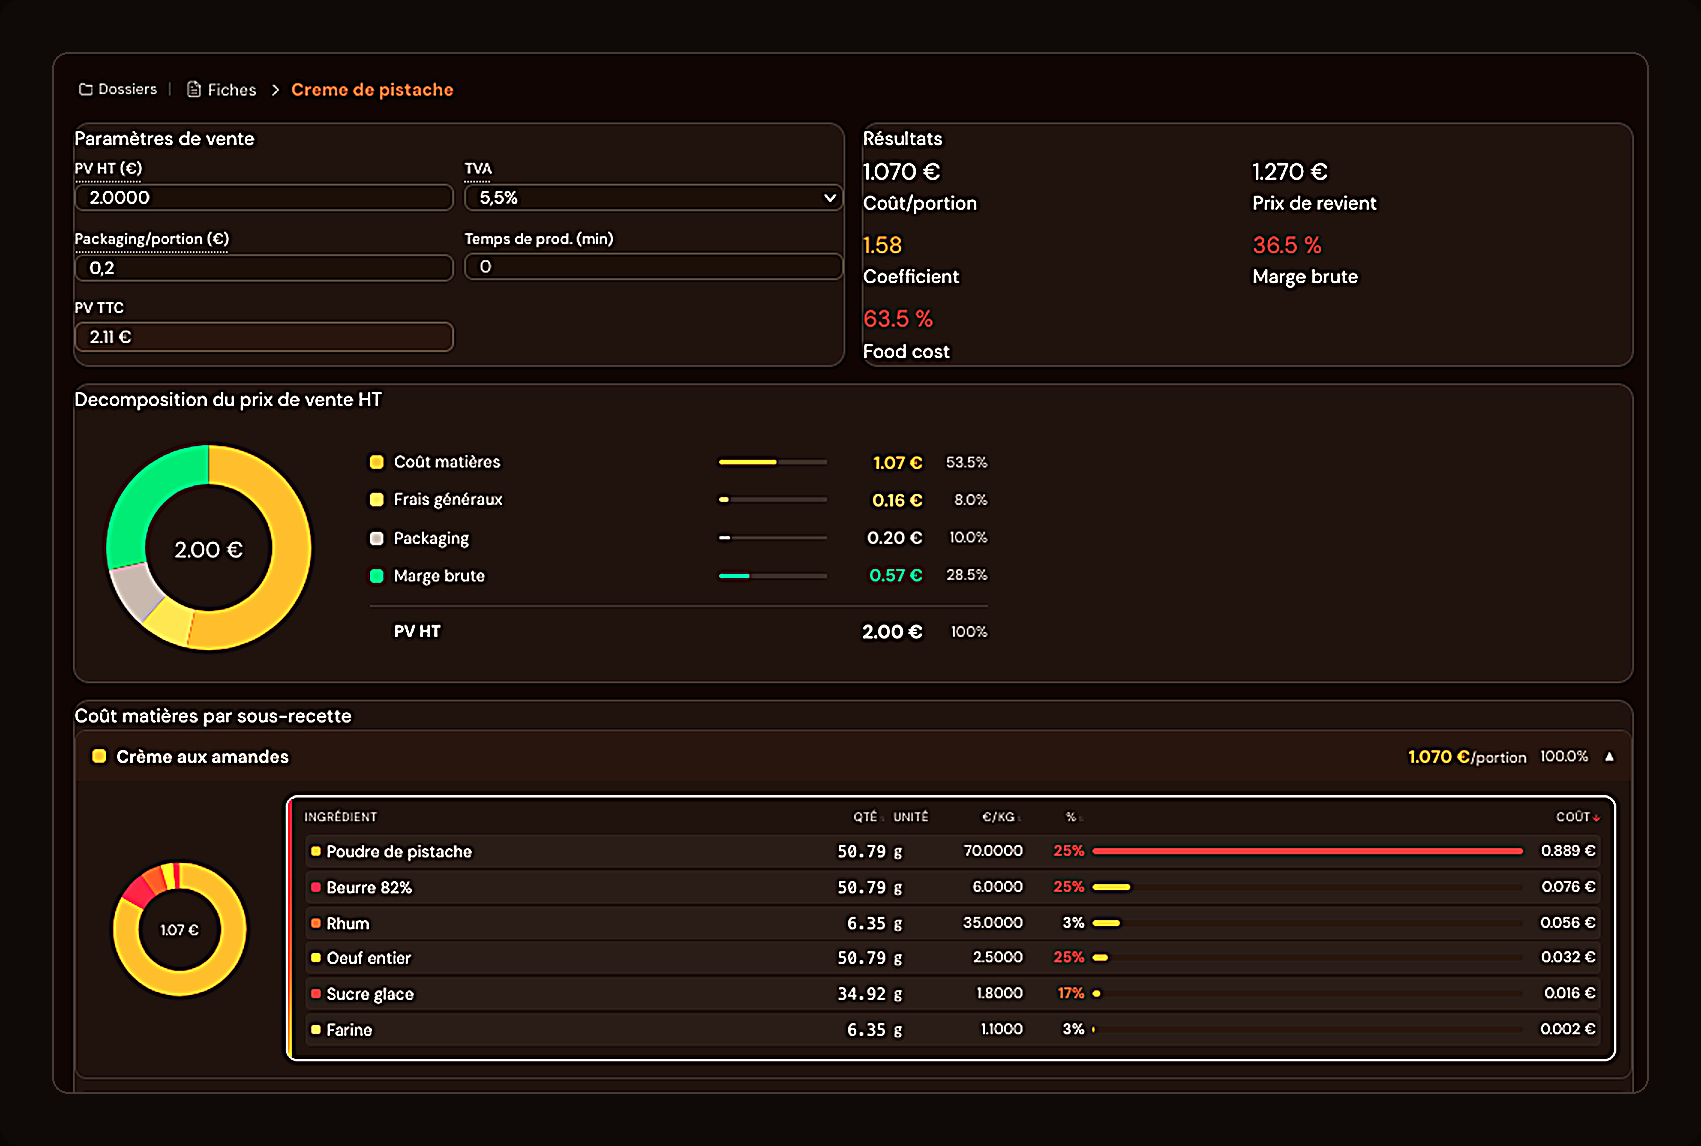
Task: Click the Coût matières progress bar
Action: click(772, 462)
